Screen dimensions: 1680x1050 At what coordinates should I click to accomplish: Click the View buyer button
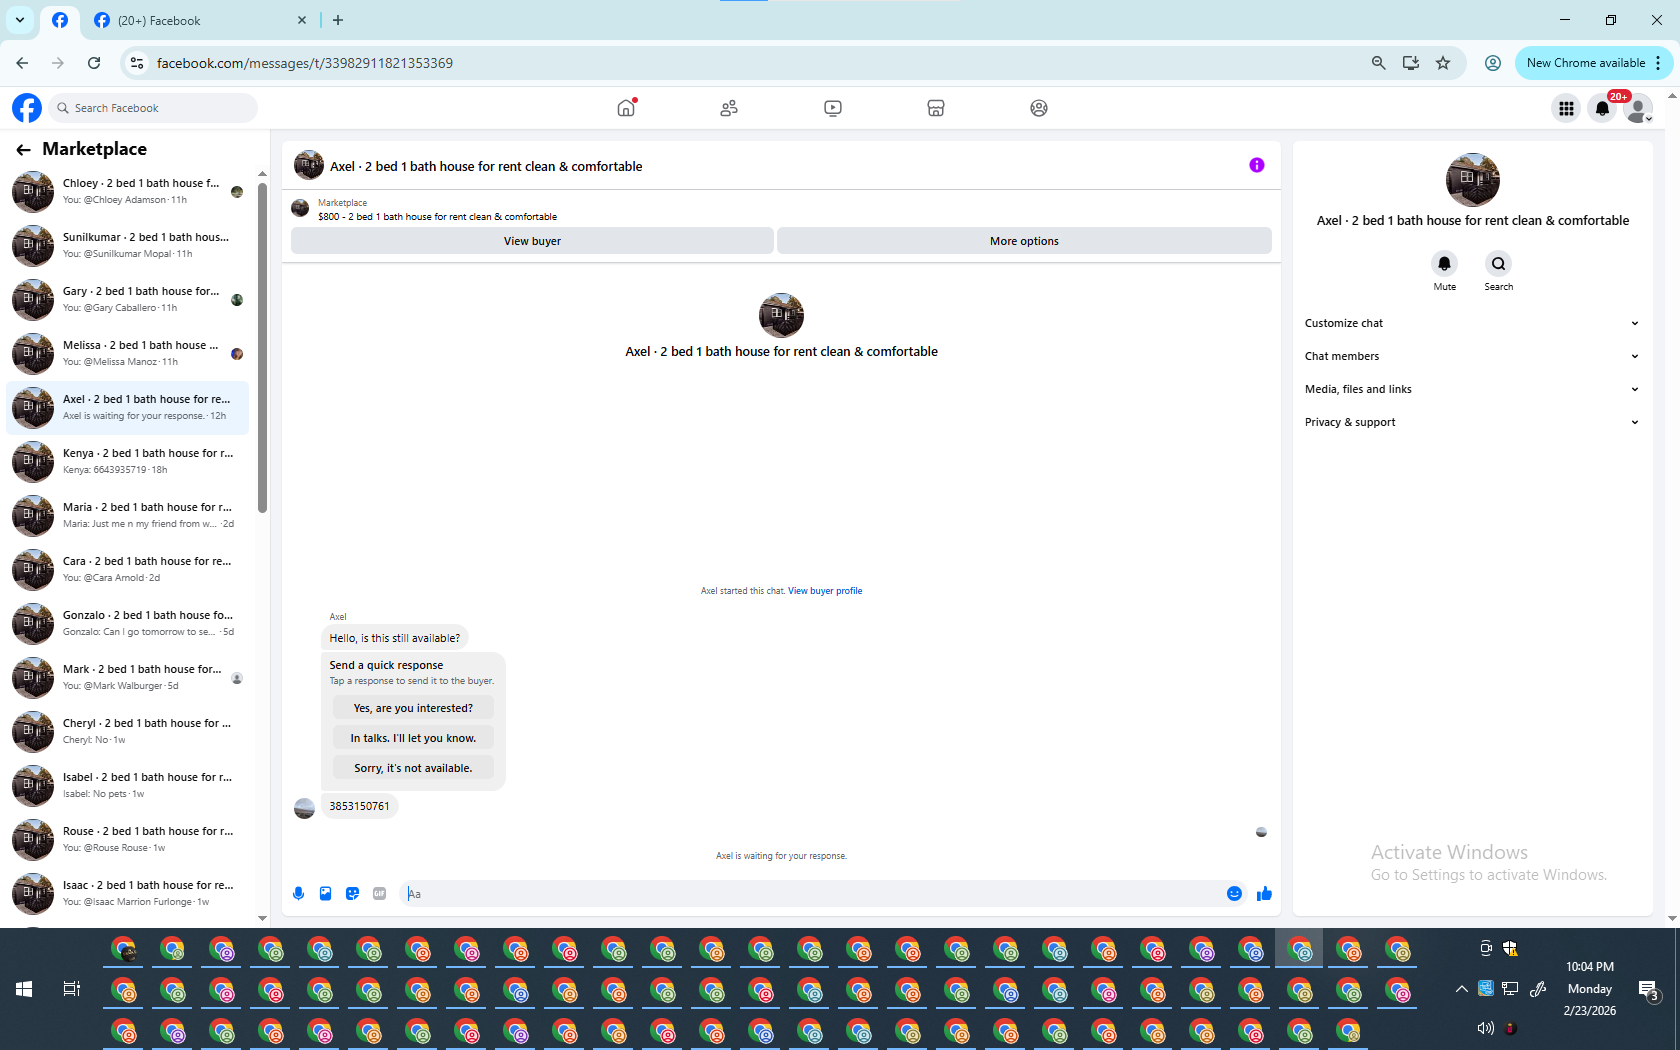(x=532, y=241)
